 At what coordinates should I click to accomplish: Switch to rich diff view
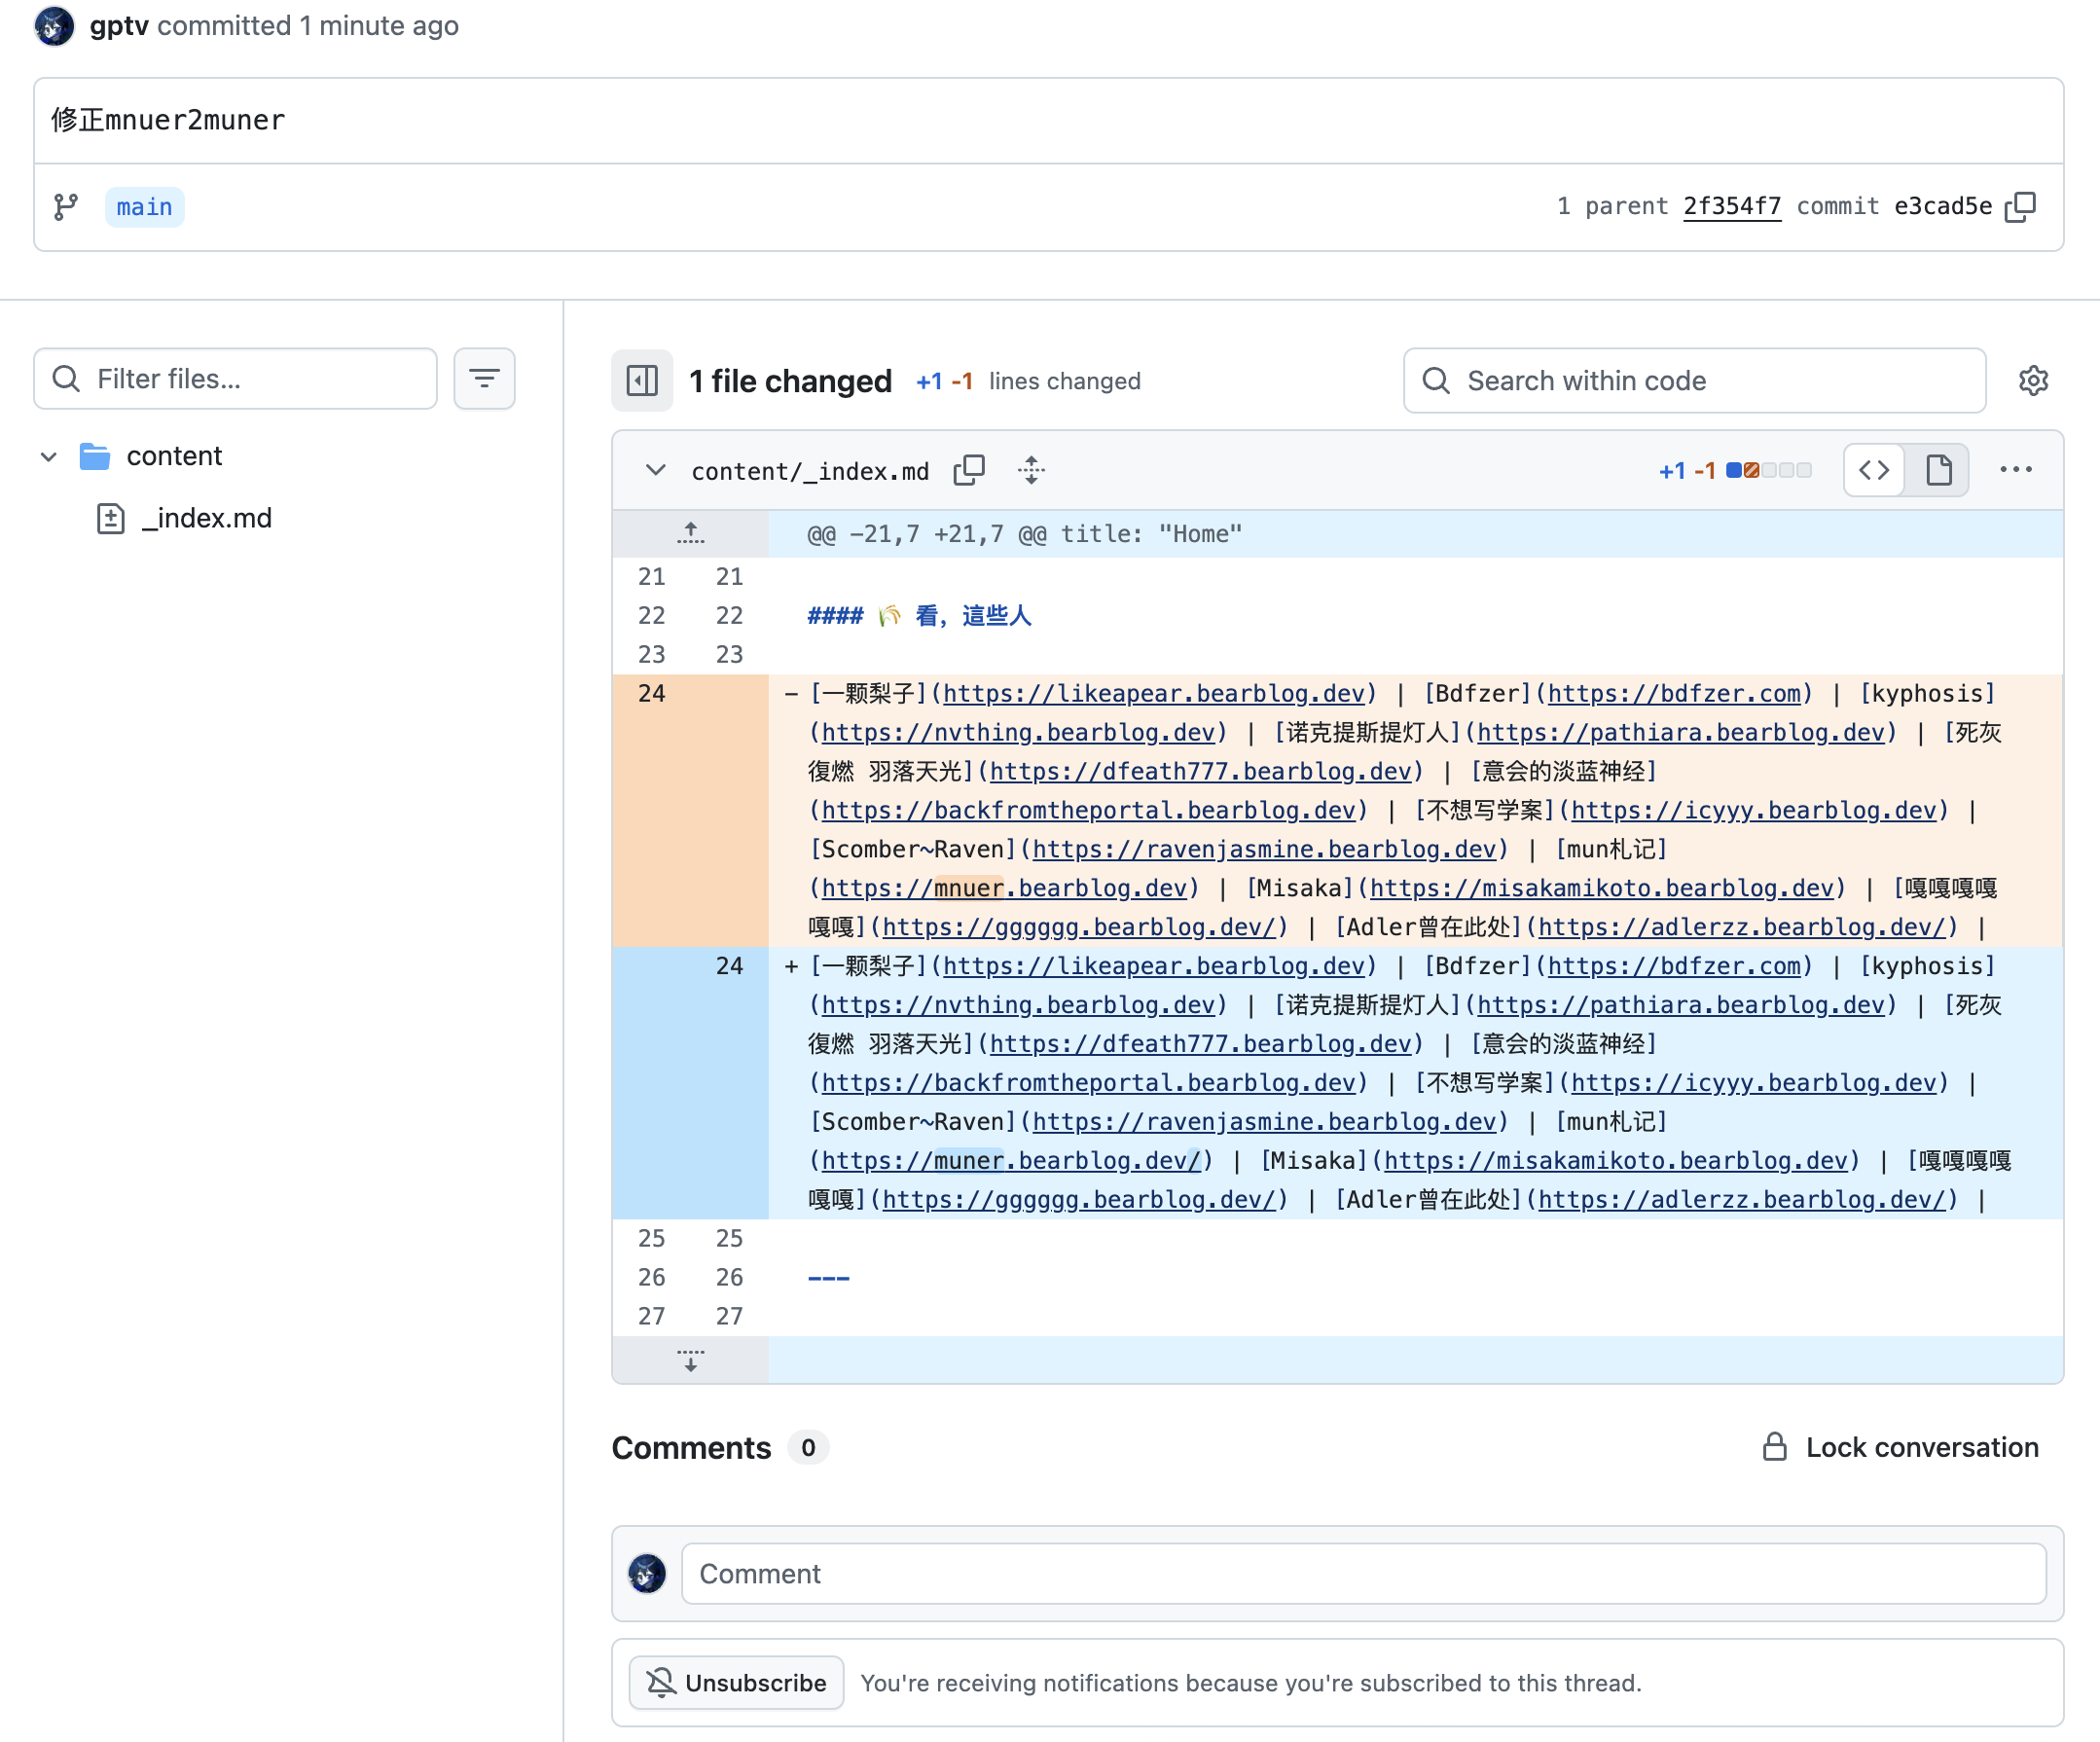pos(1938,470)
